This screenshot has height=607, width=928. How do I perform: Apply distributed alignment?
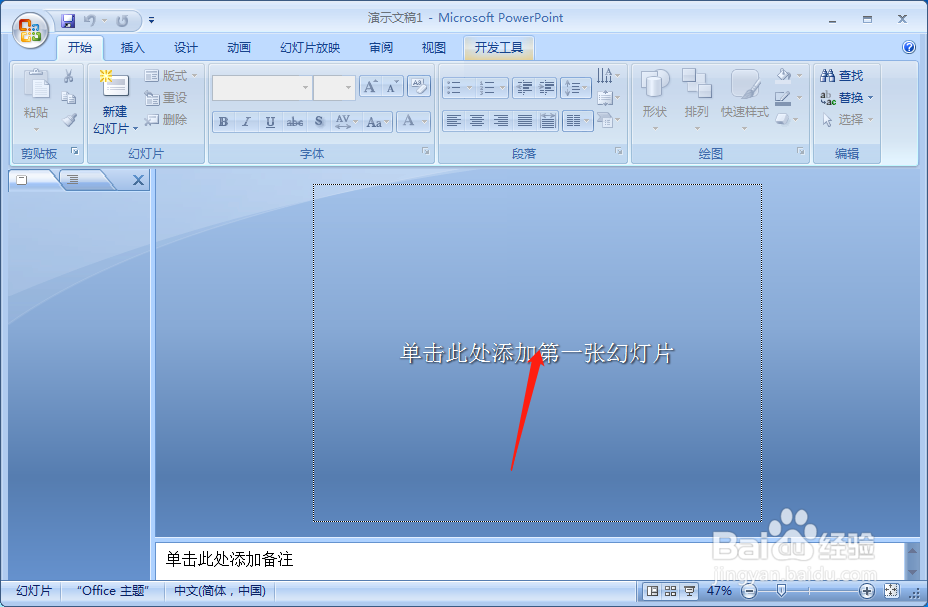click(548, 121)
